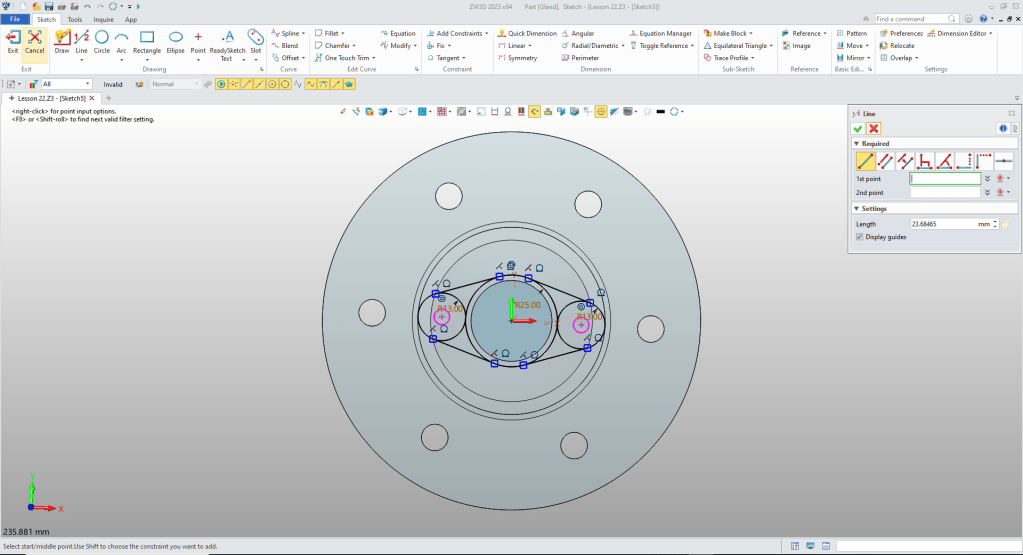This screenshot has width=1023, height=555.
Task: Select the Circle drawing tool
Action: 102,38
